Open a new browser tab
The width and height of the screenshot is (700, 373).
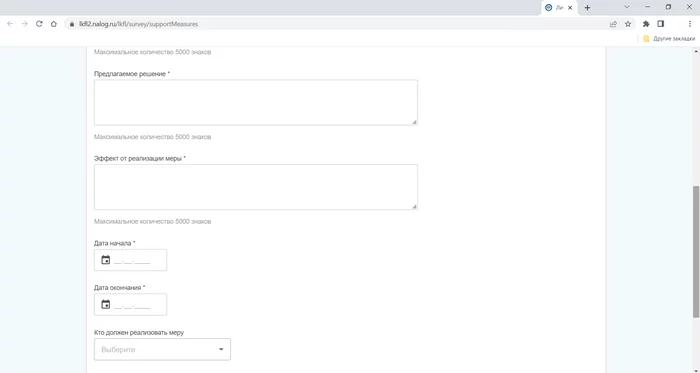point(588,8)
